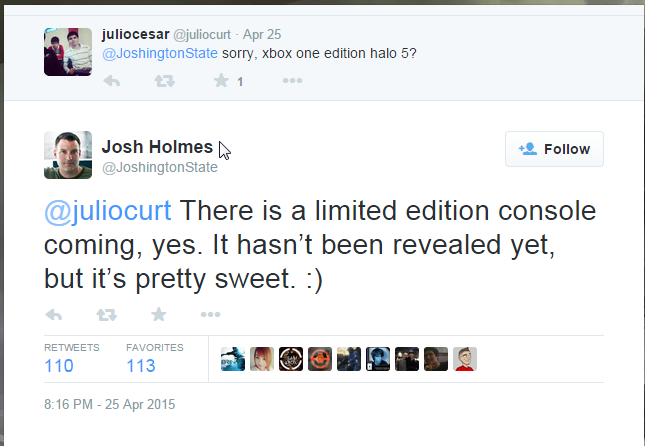Retweet Josh Holmes' console tweet
The height and width of the screenshot is (446, 645).
[106, 314]
